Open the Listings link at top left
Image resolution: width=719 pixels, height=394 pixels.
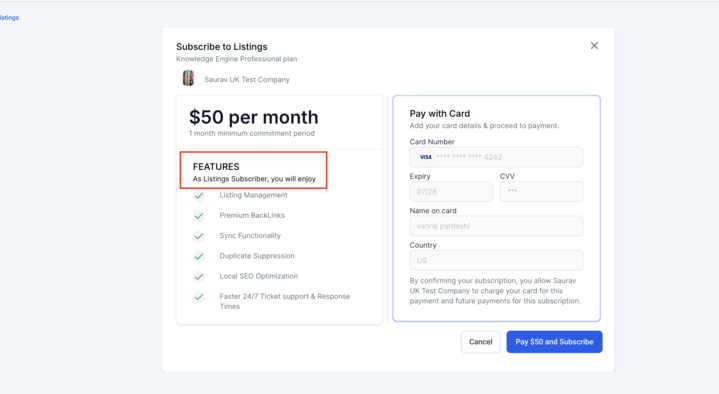9,17
